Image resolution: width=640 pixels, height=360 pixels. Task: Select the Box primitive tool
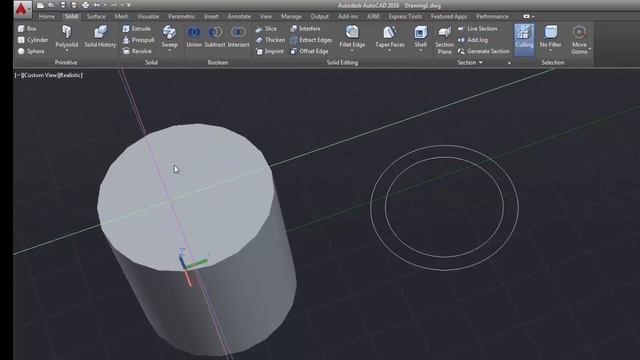[27, 29]
